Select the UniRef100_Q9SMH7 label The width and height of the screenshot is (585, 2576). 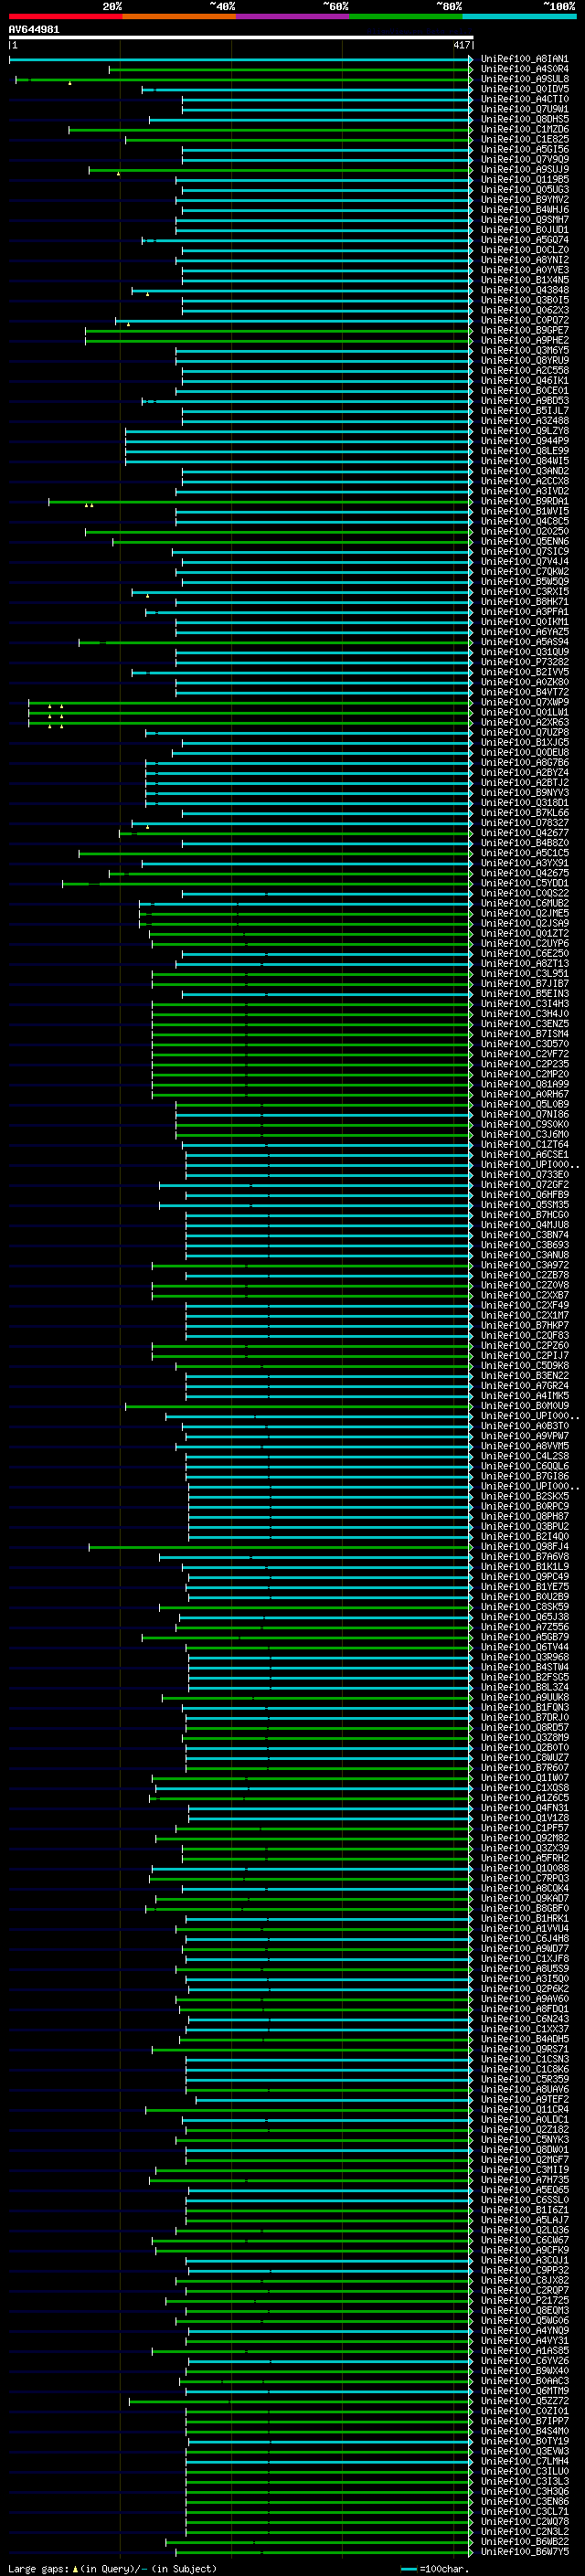coord(525,220)
